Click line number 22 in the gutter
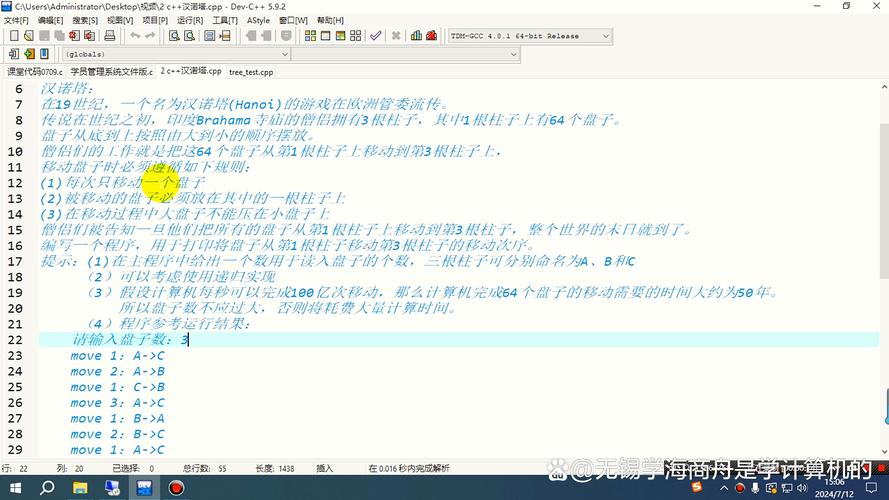 (15, 340)
